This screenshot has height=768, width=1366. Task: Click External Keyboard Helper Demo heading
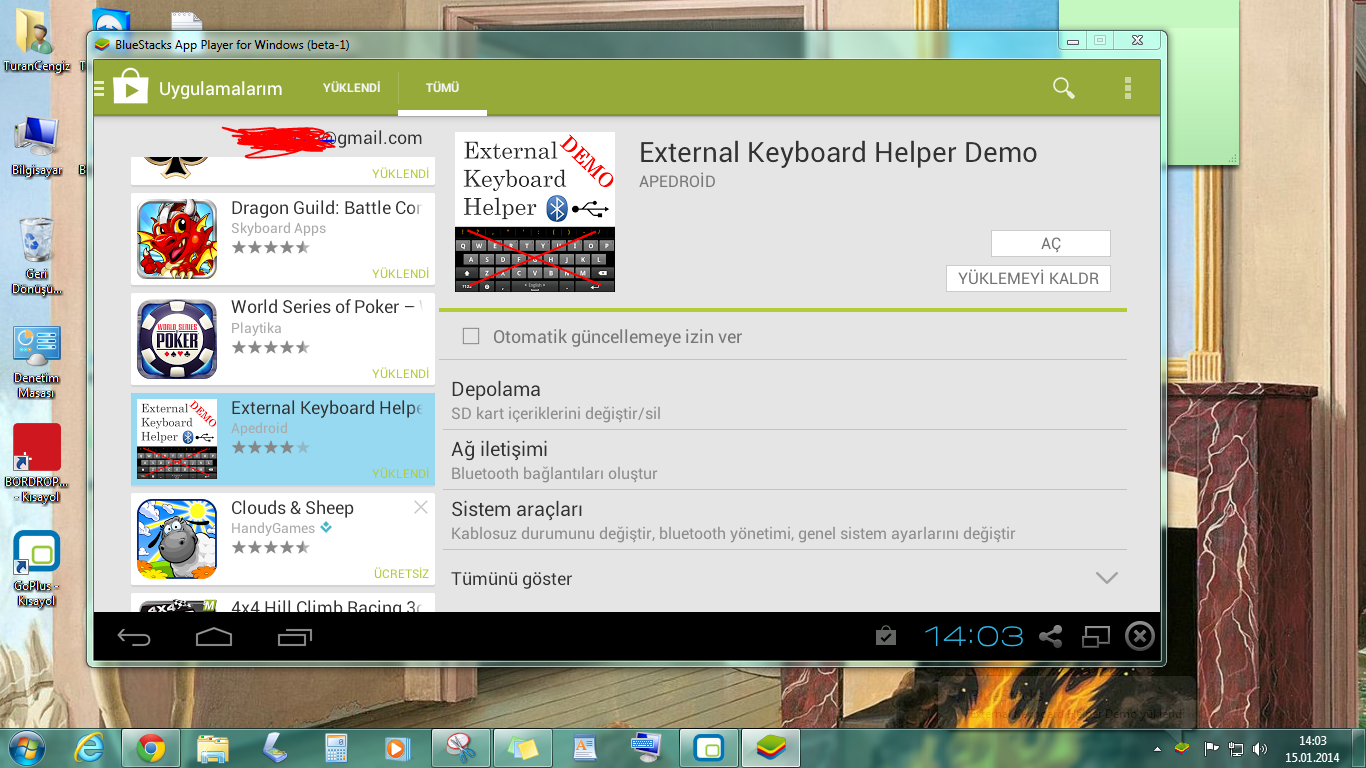point(838,152)
